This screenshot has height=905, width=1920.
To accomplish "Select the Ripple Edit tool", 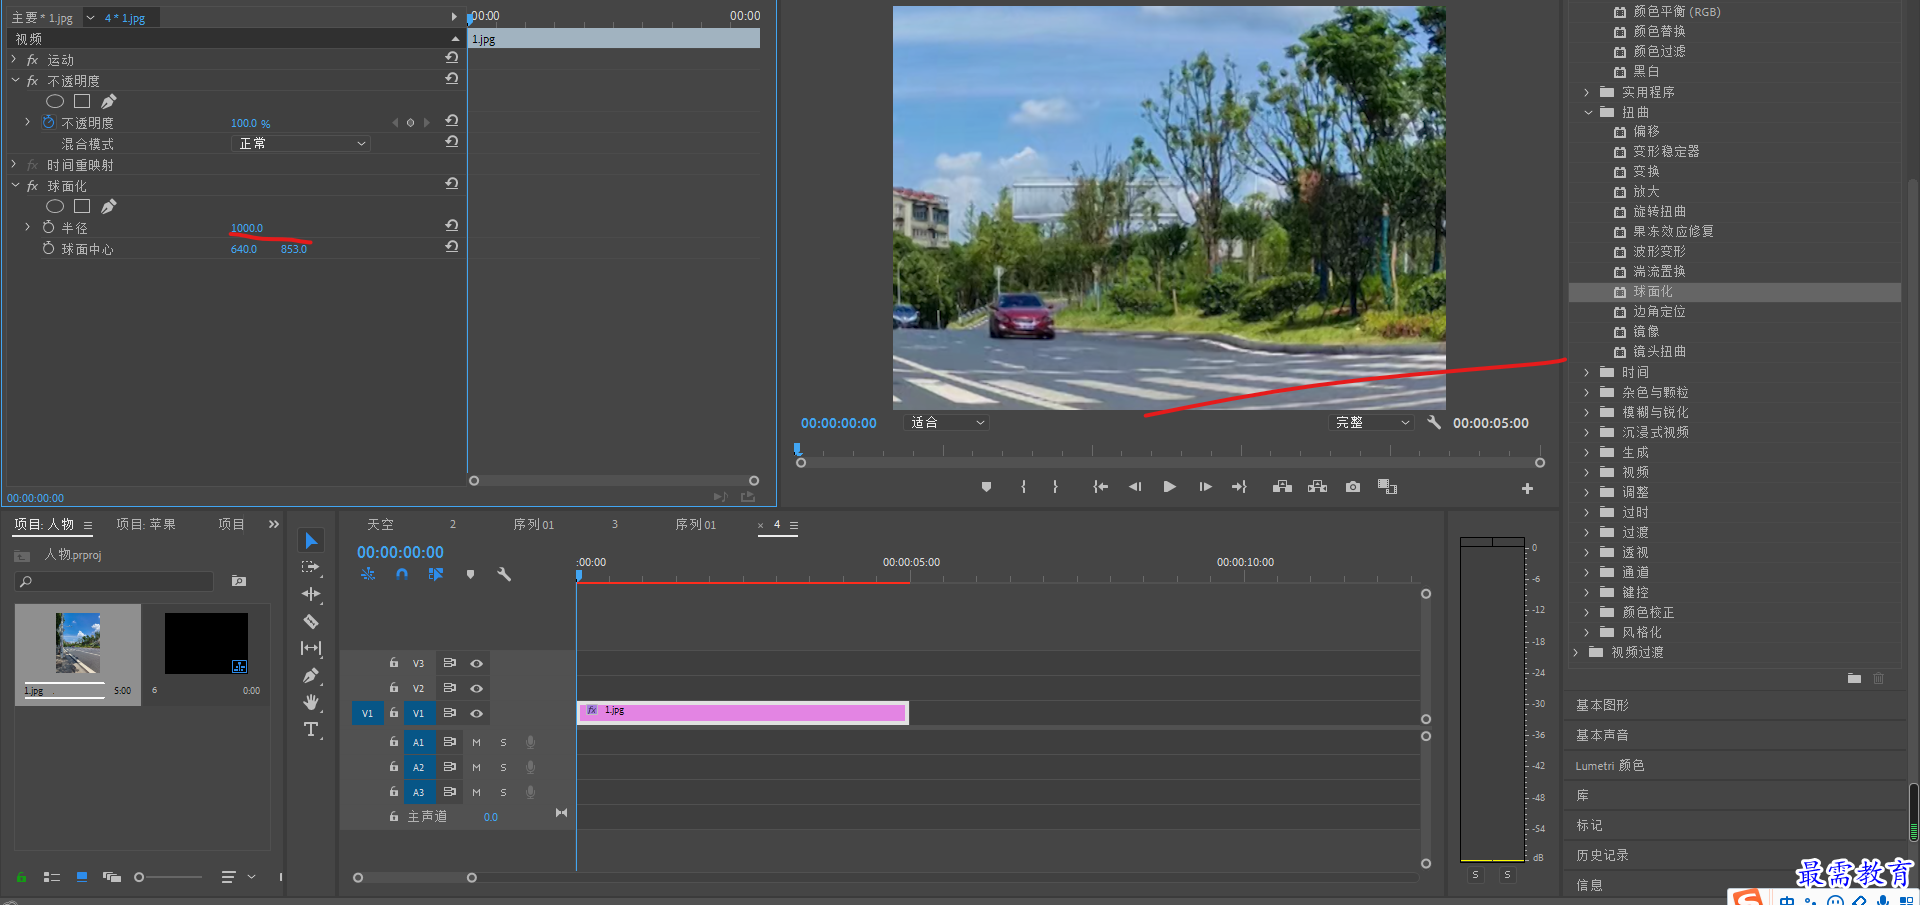I will click(x=311, y=594).
